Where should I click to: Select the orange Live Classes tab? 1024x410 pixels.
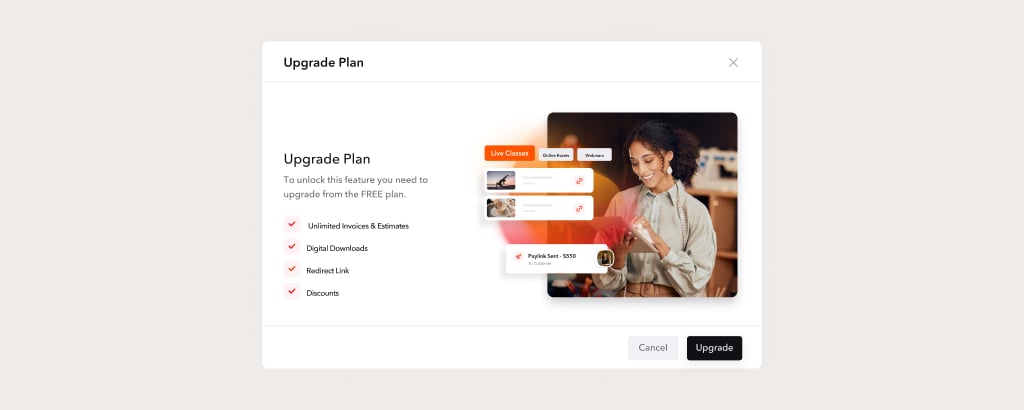click(509, 153)
